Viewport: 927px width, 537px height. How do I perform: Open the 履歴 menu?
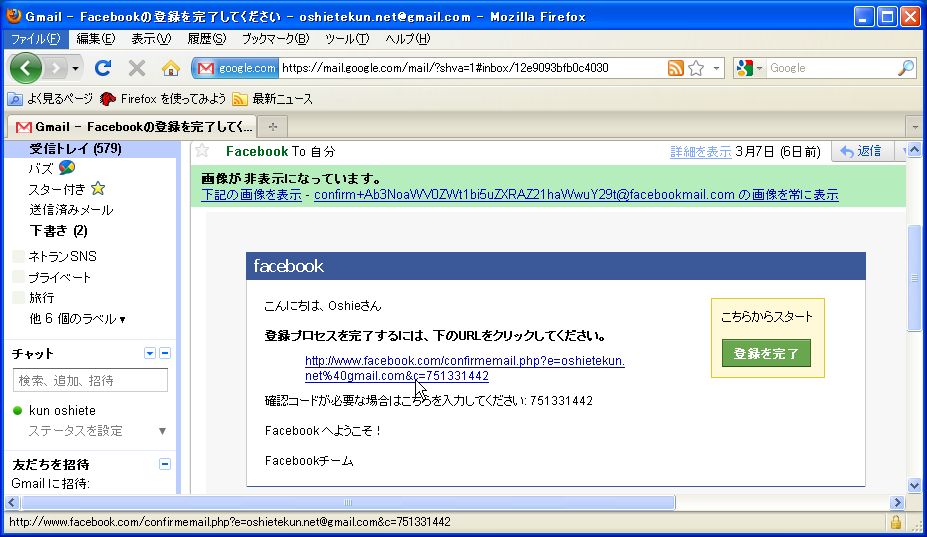point(206,39)
